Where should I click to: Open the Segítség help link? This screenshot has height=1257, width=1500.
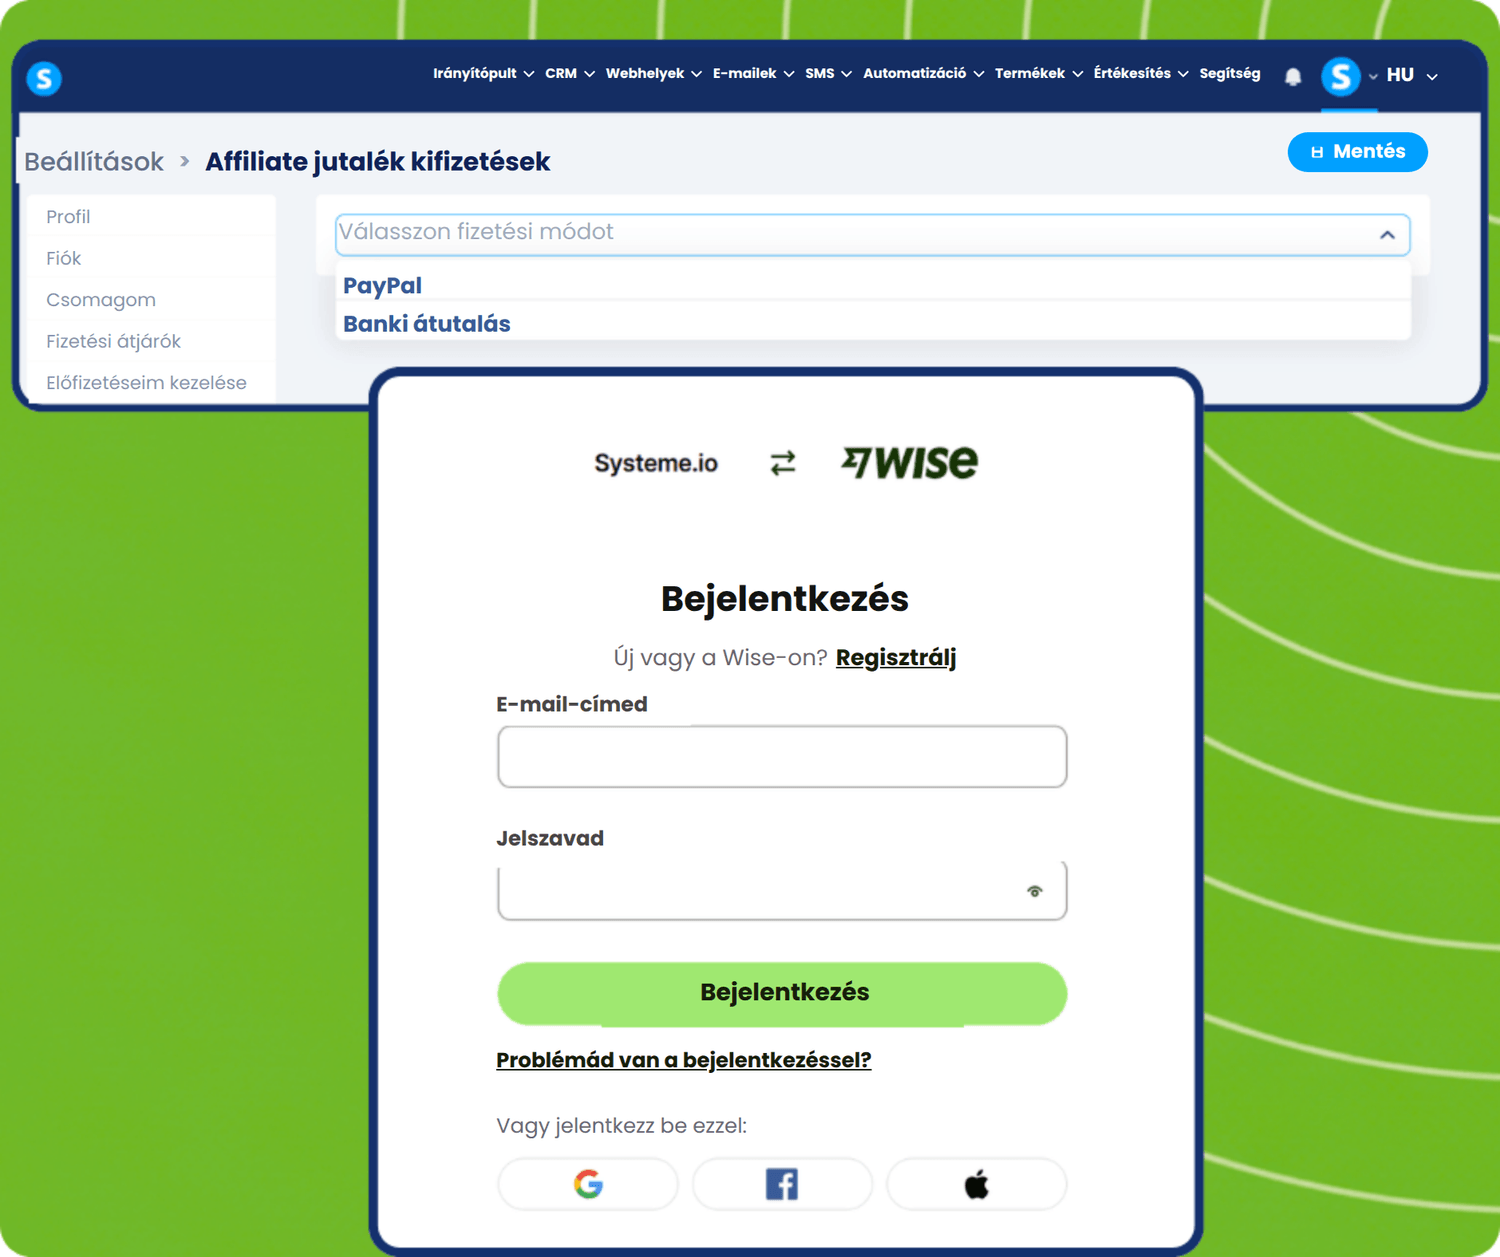[x=1229, y=74]
